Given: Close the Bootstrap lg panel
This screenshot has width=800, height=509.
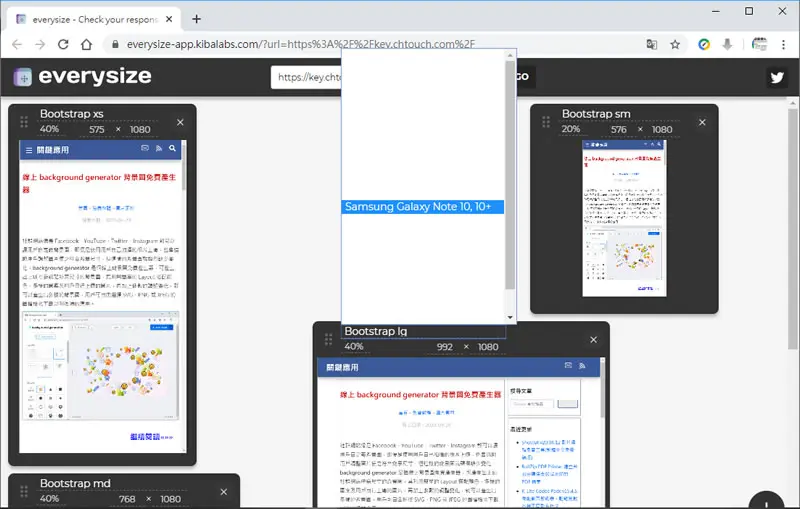Looking at the screenshot, I should coord(593,340).
